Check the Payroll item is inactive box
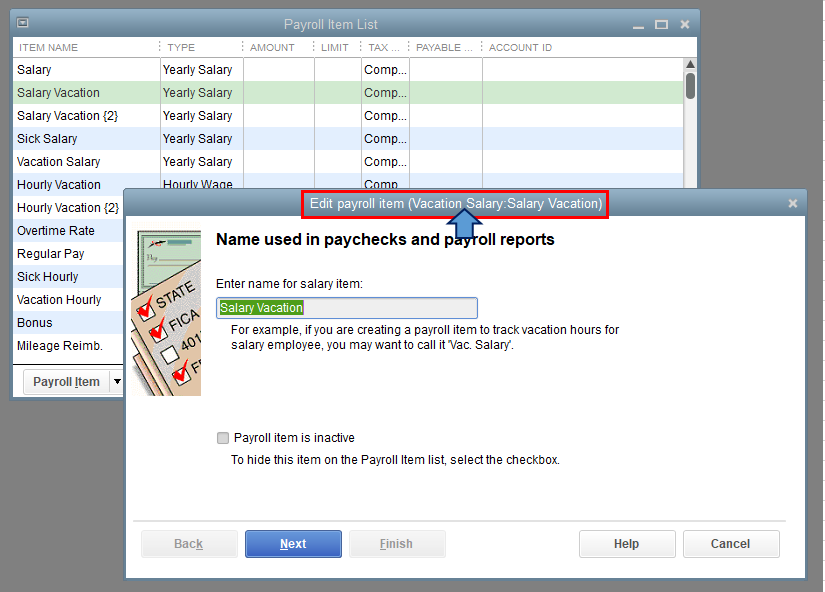825x592 pixels. 223,438
